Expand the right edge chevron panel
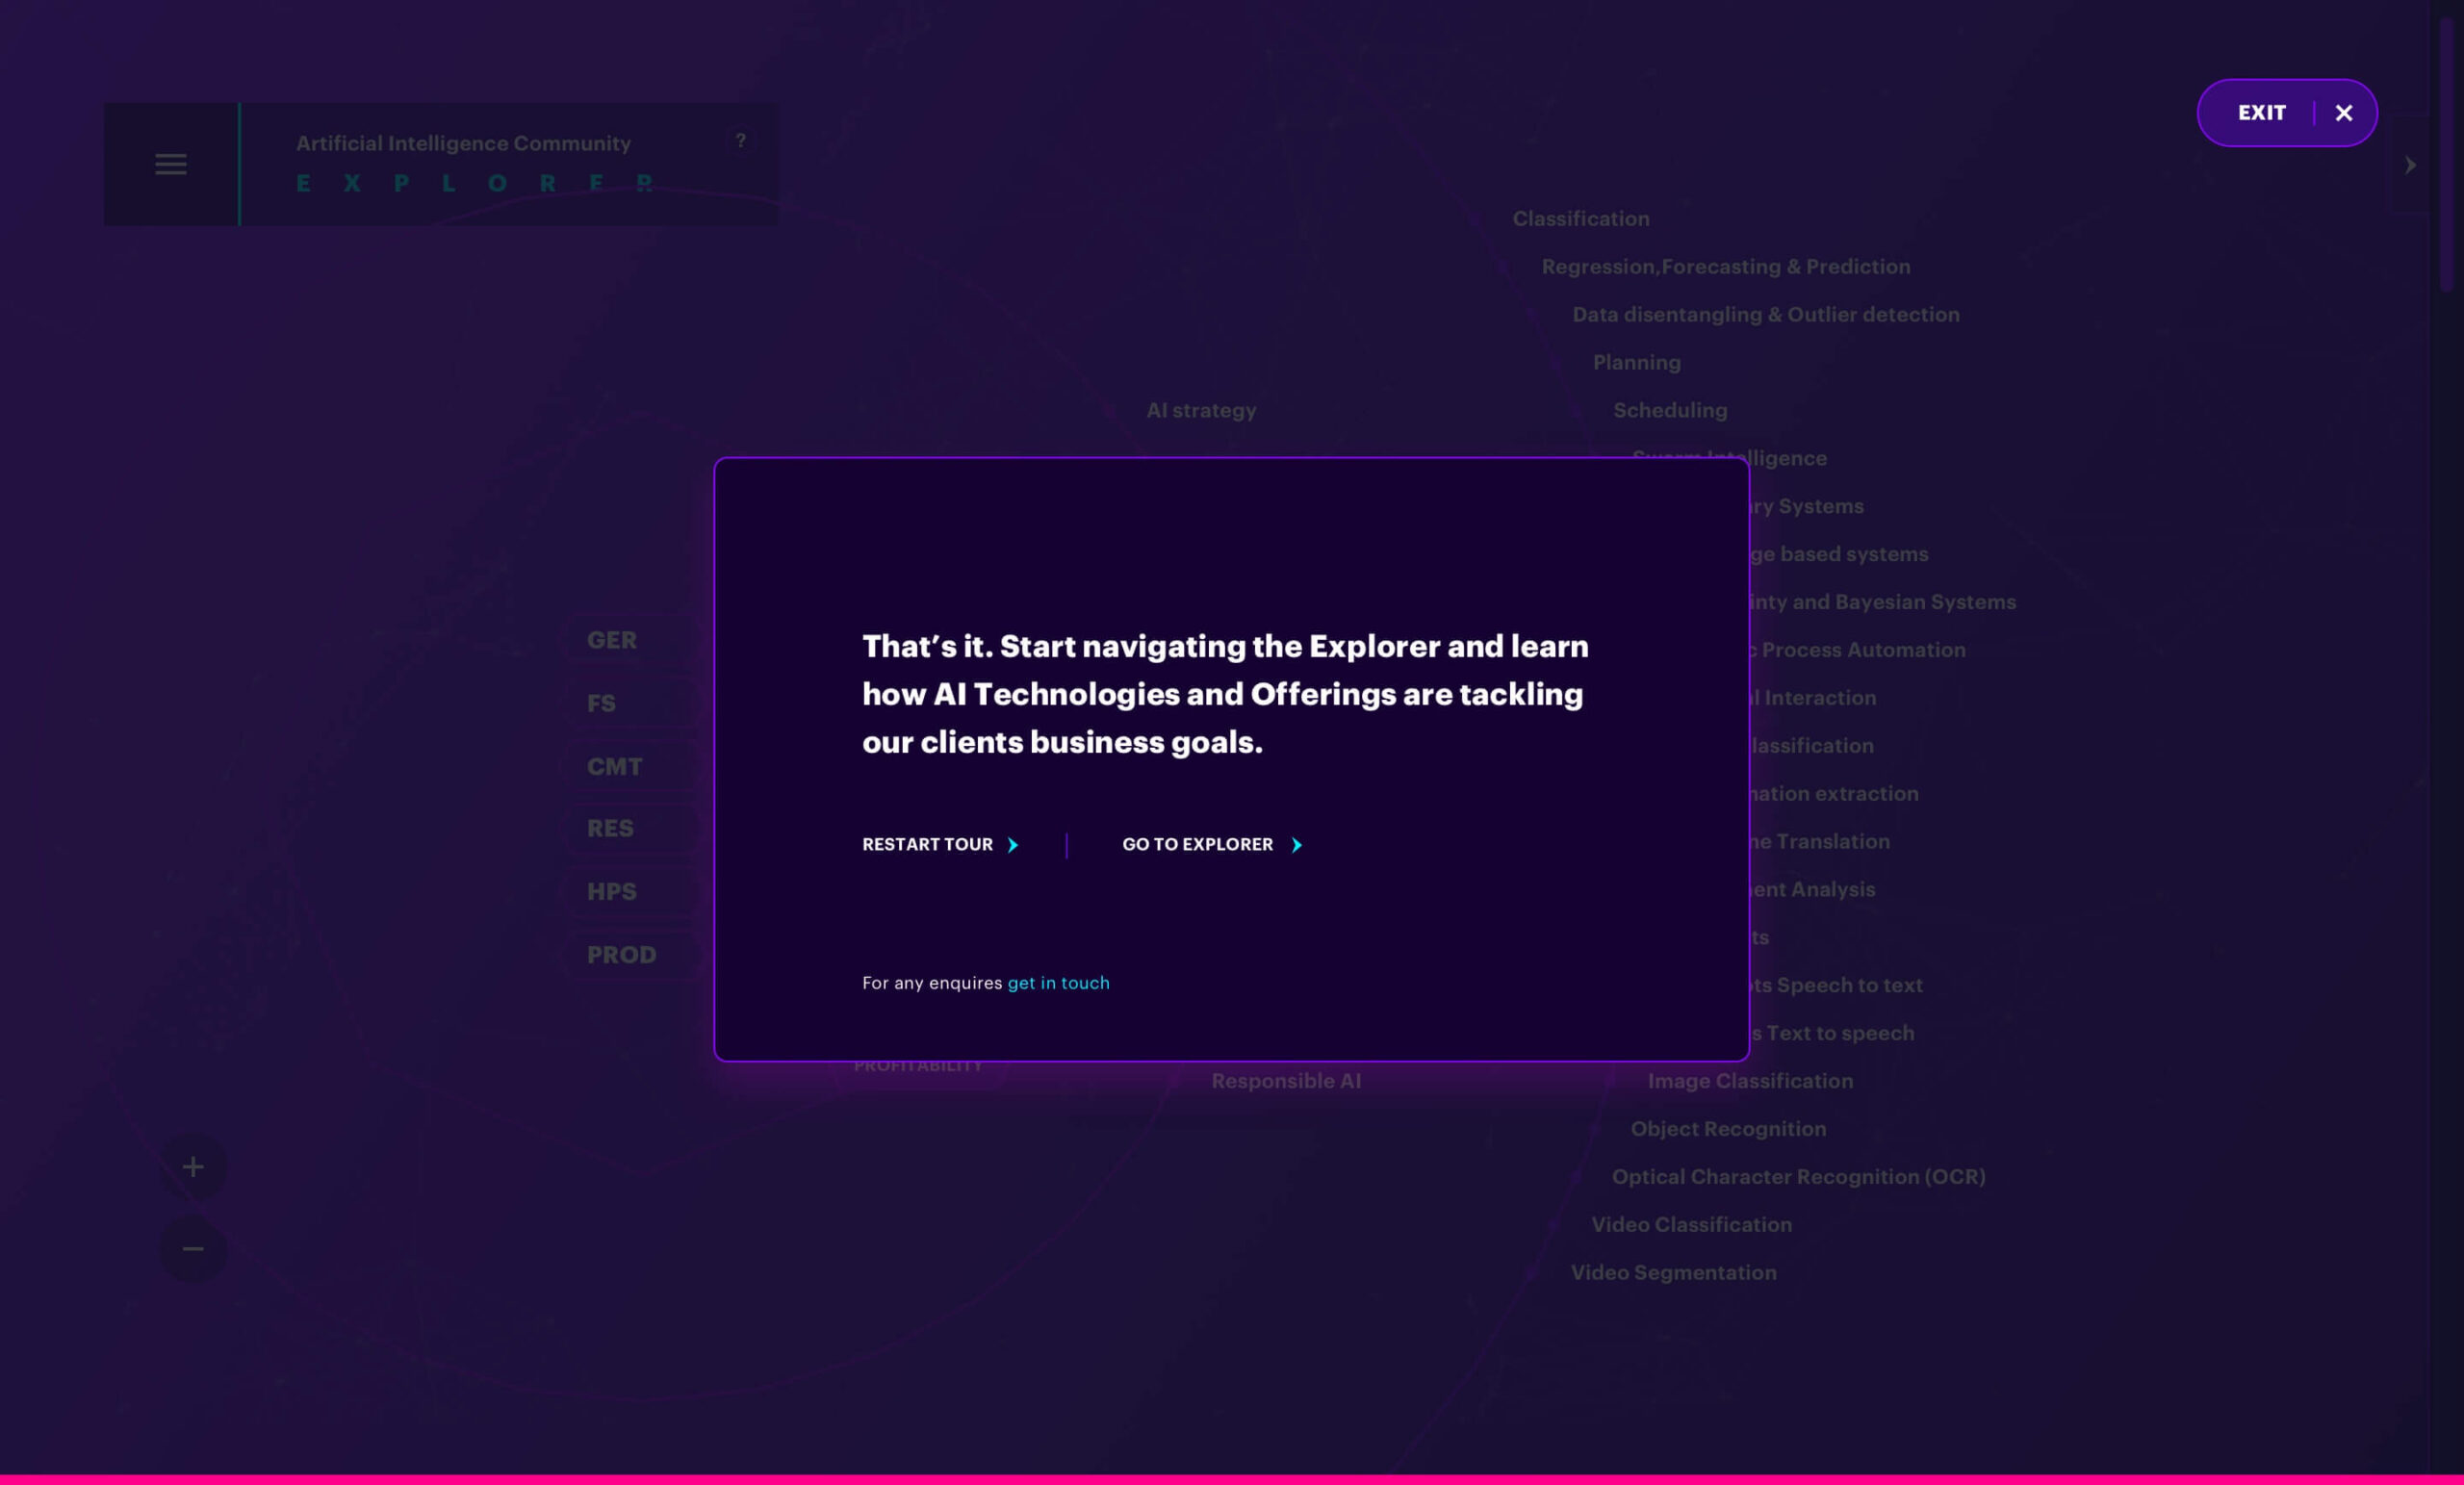 point(2410,165)
